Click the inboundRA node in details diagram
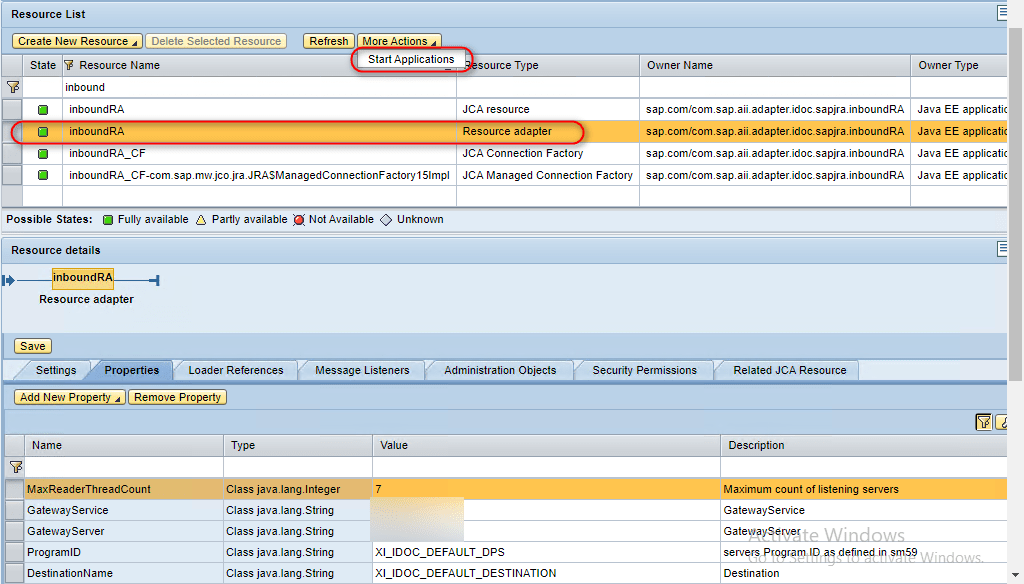Image resolution: width=1024 pixels, height=584 pixels. pyautogui.click(x=82, y=278)
